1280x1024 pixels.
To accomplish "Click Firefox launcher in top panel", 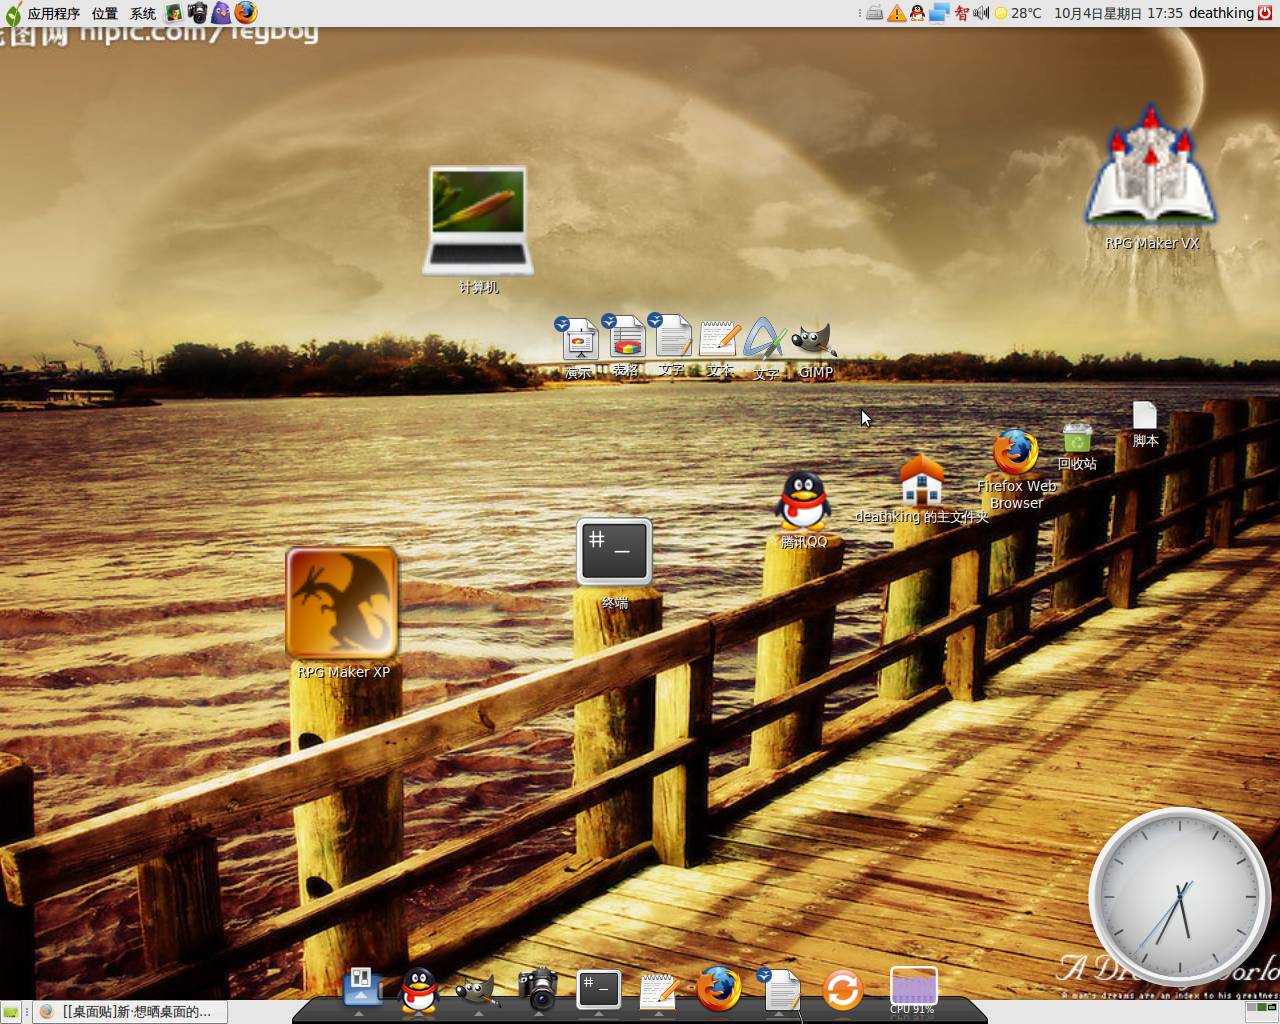I will pyautogui.click(x=246, y=13).
